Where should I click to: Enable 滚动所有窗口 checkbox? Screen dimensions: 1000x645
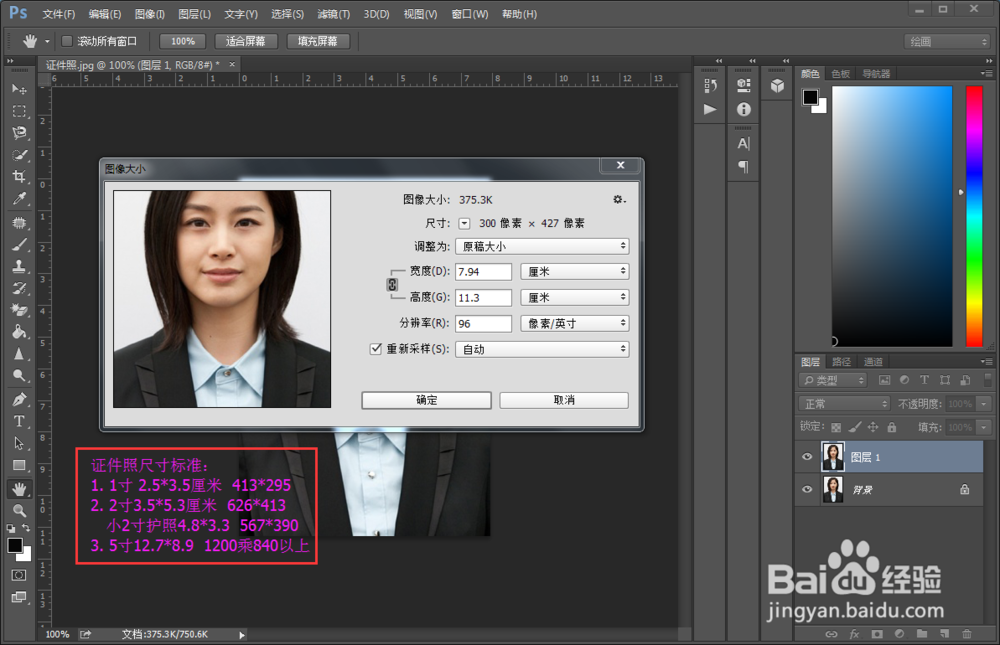pyautogui.click(x=66, y=41)
